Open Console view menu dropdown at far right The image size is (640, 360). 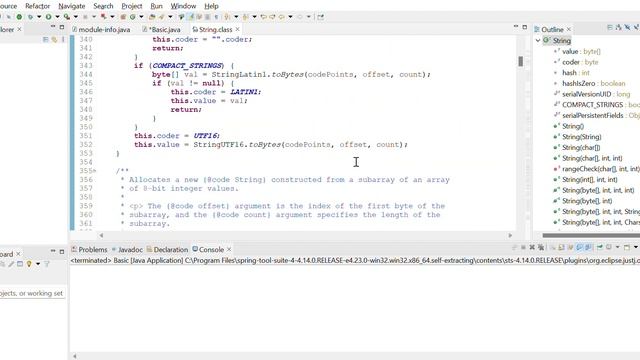tap(635, 247)
